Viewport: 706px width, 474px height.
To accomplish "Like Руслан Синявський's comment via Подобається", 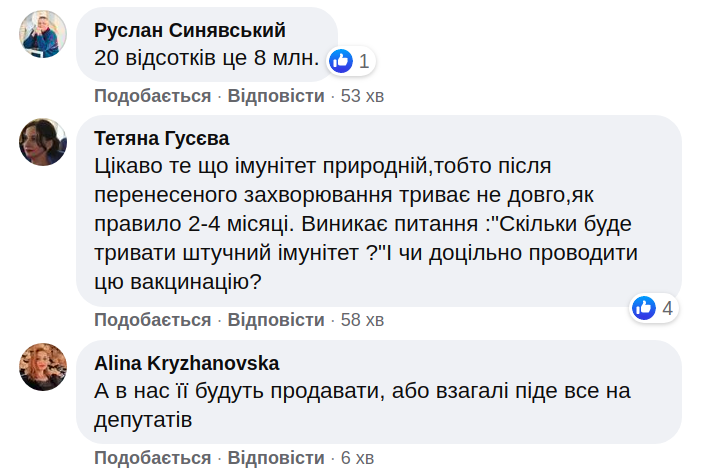I will click(x=152, y=96).
